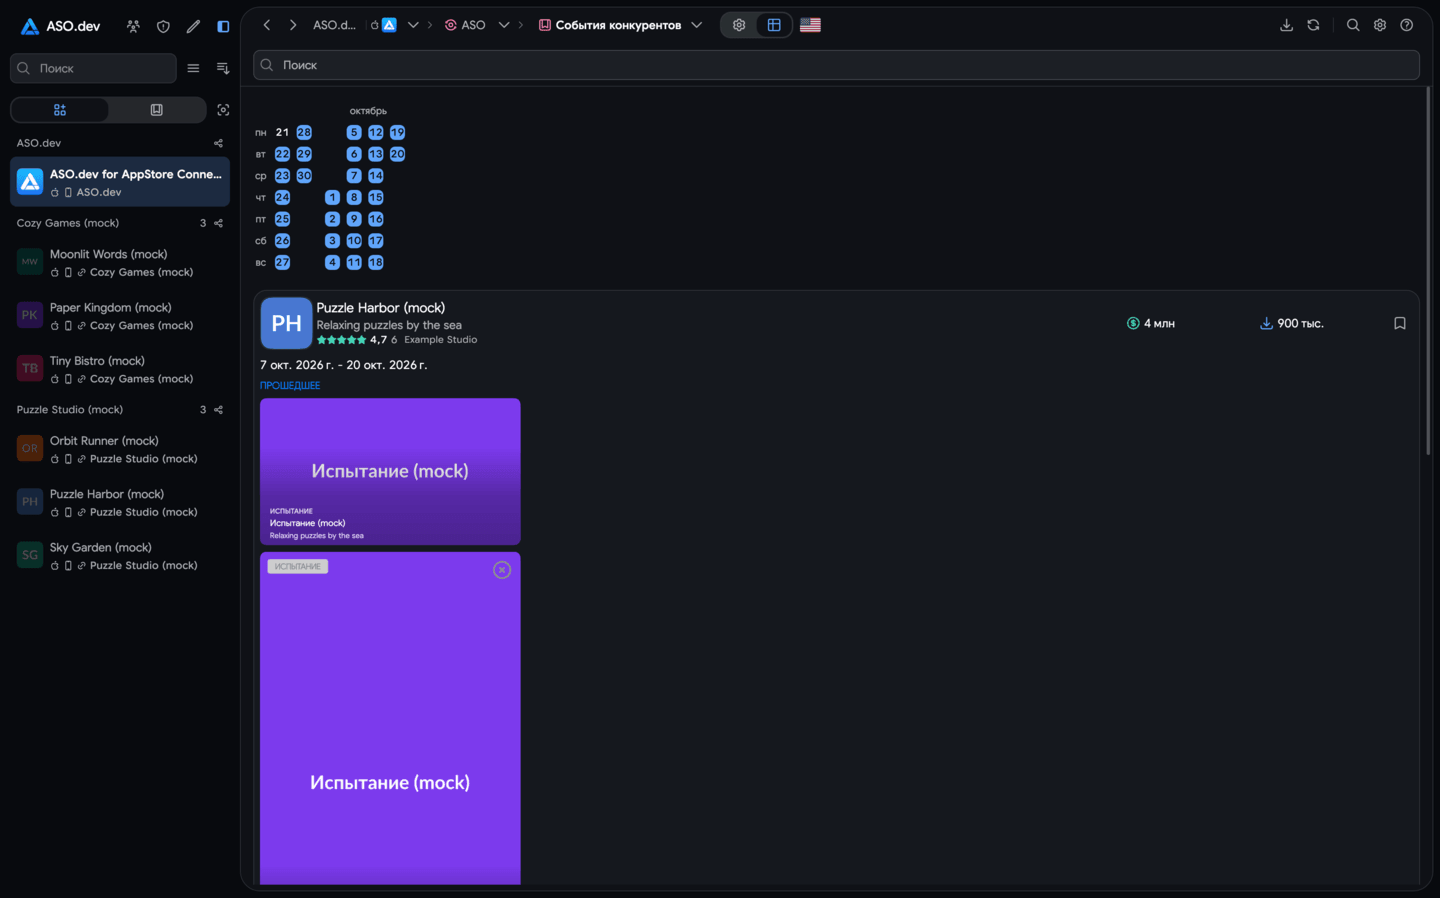
Task: Open the Испытание (mock) event thumbnail
Action: (x=390, y=471)
